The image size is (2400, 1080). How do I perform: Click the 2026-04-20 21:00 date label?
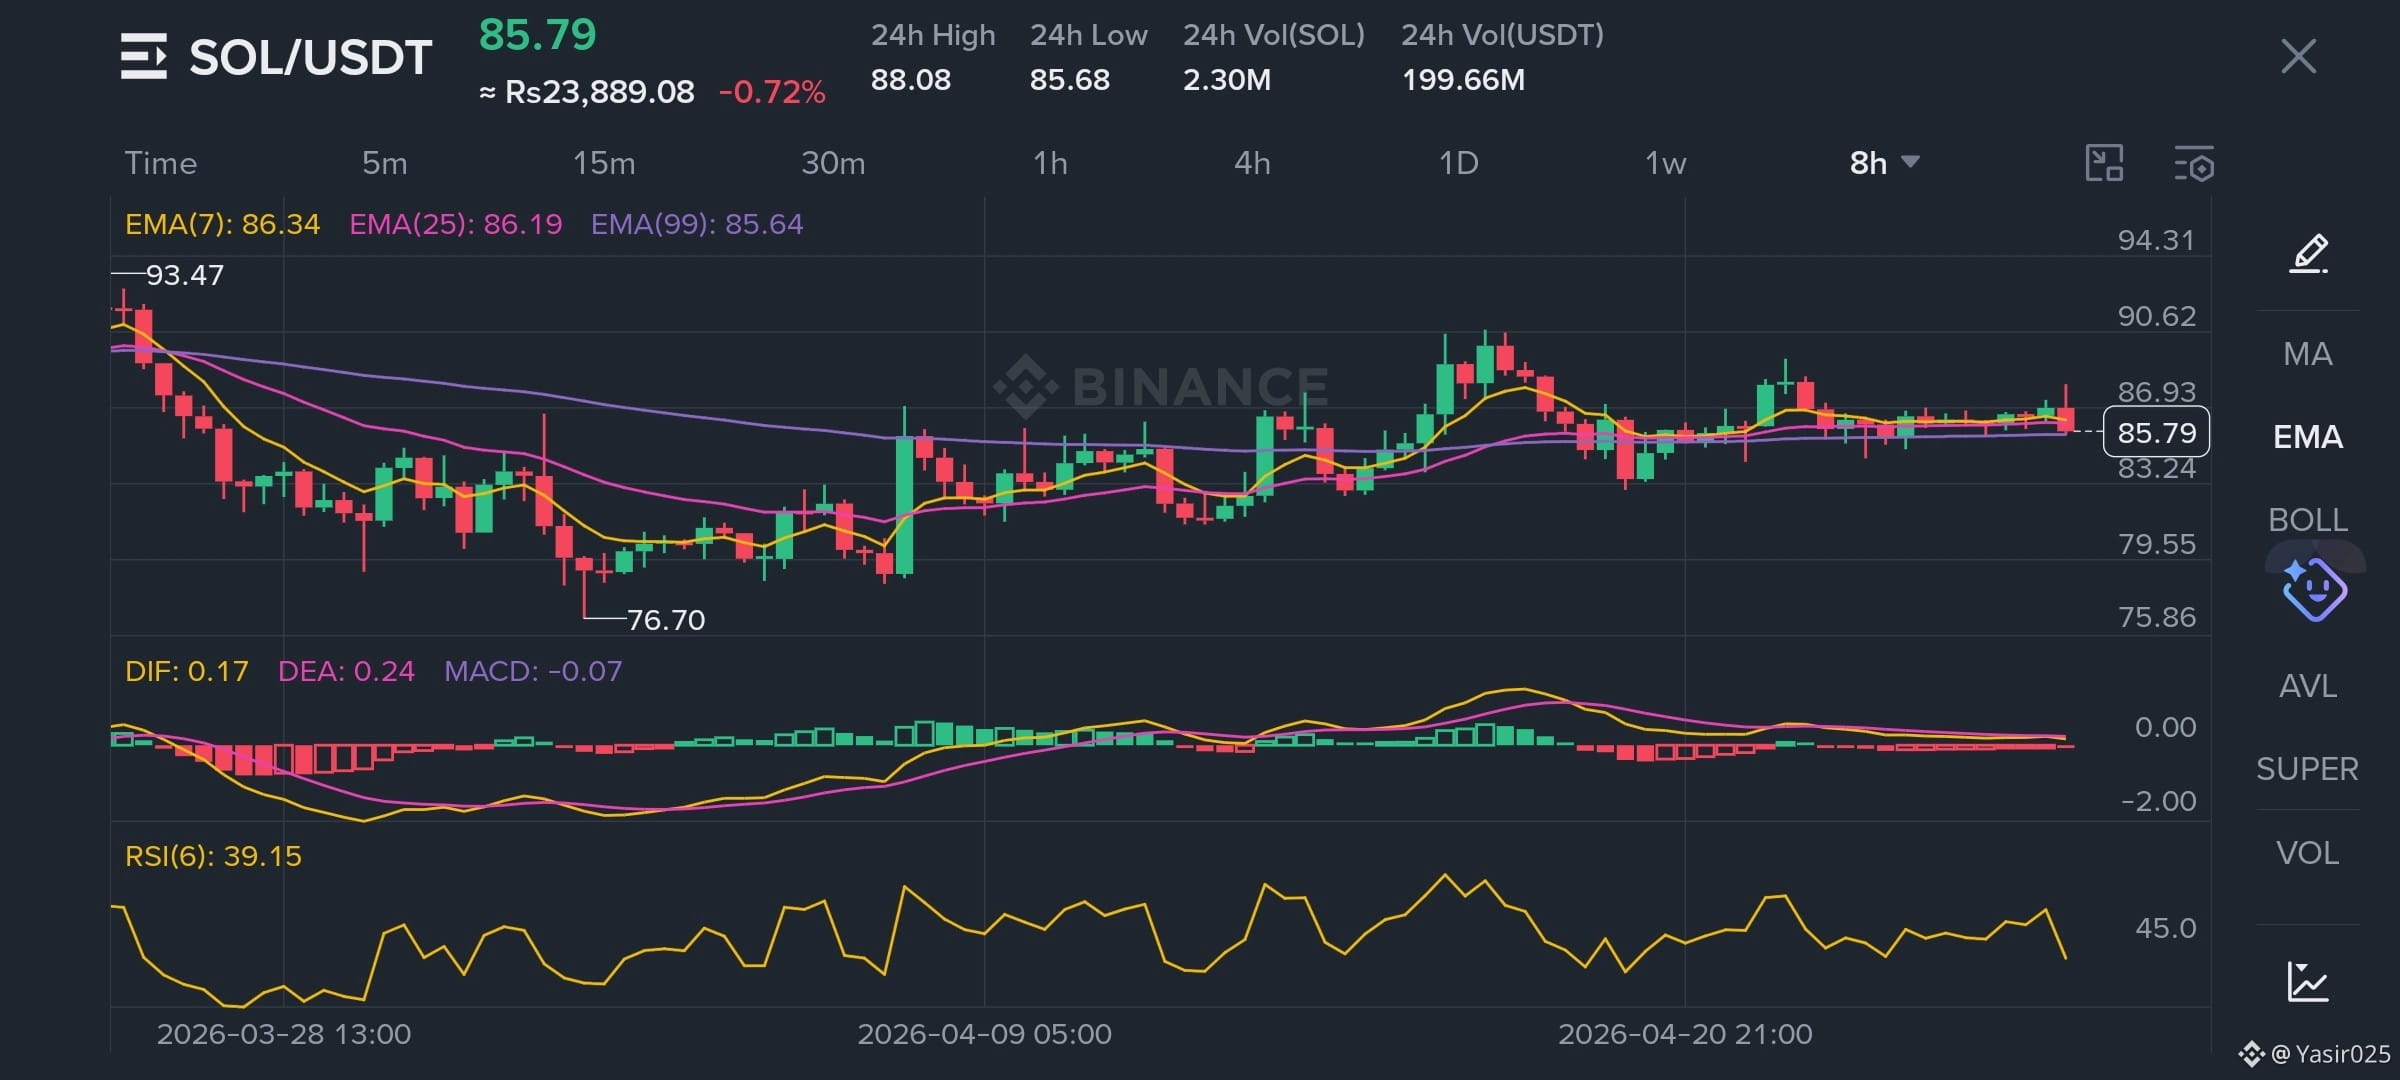pos(1685,1034)
